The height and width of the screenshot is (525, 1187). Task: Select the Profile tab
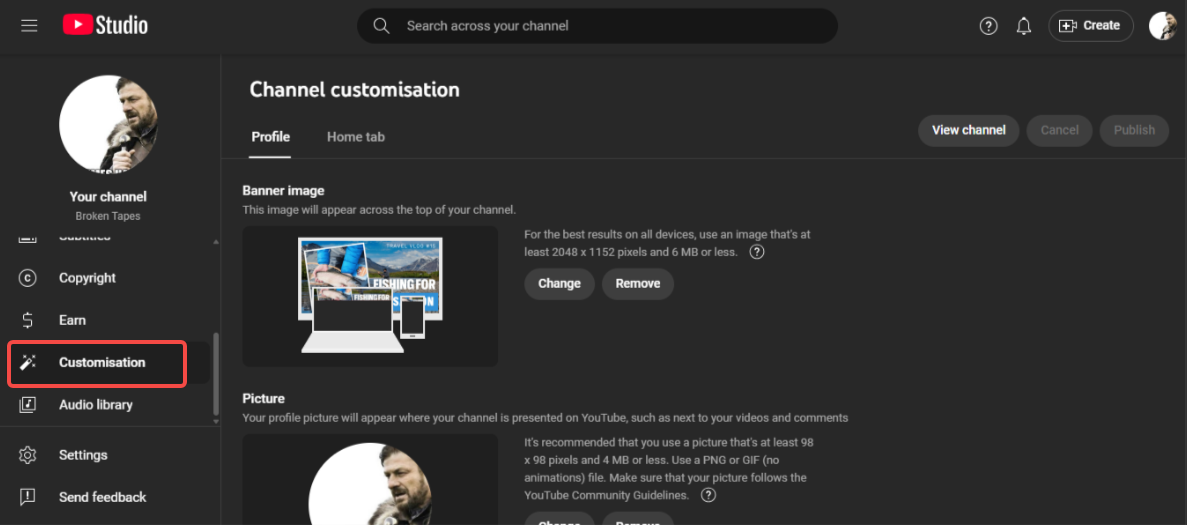point(270,137)
